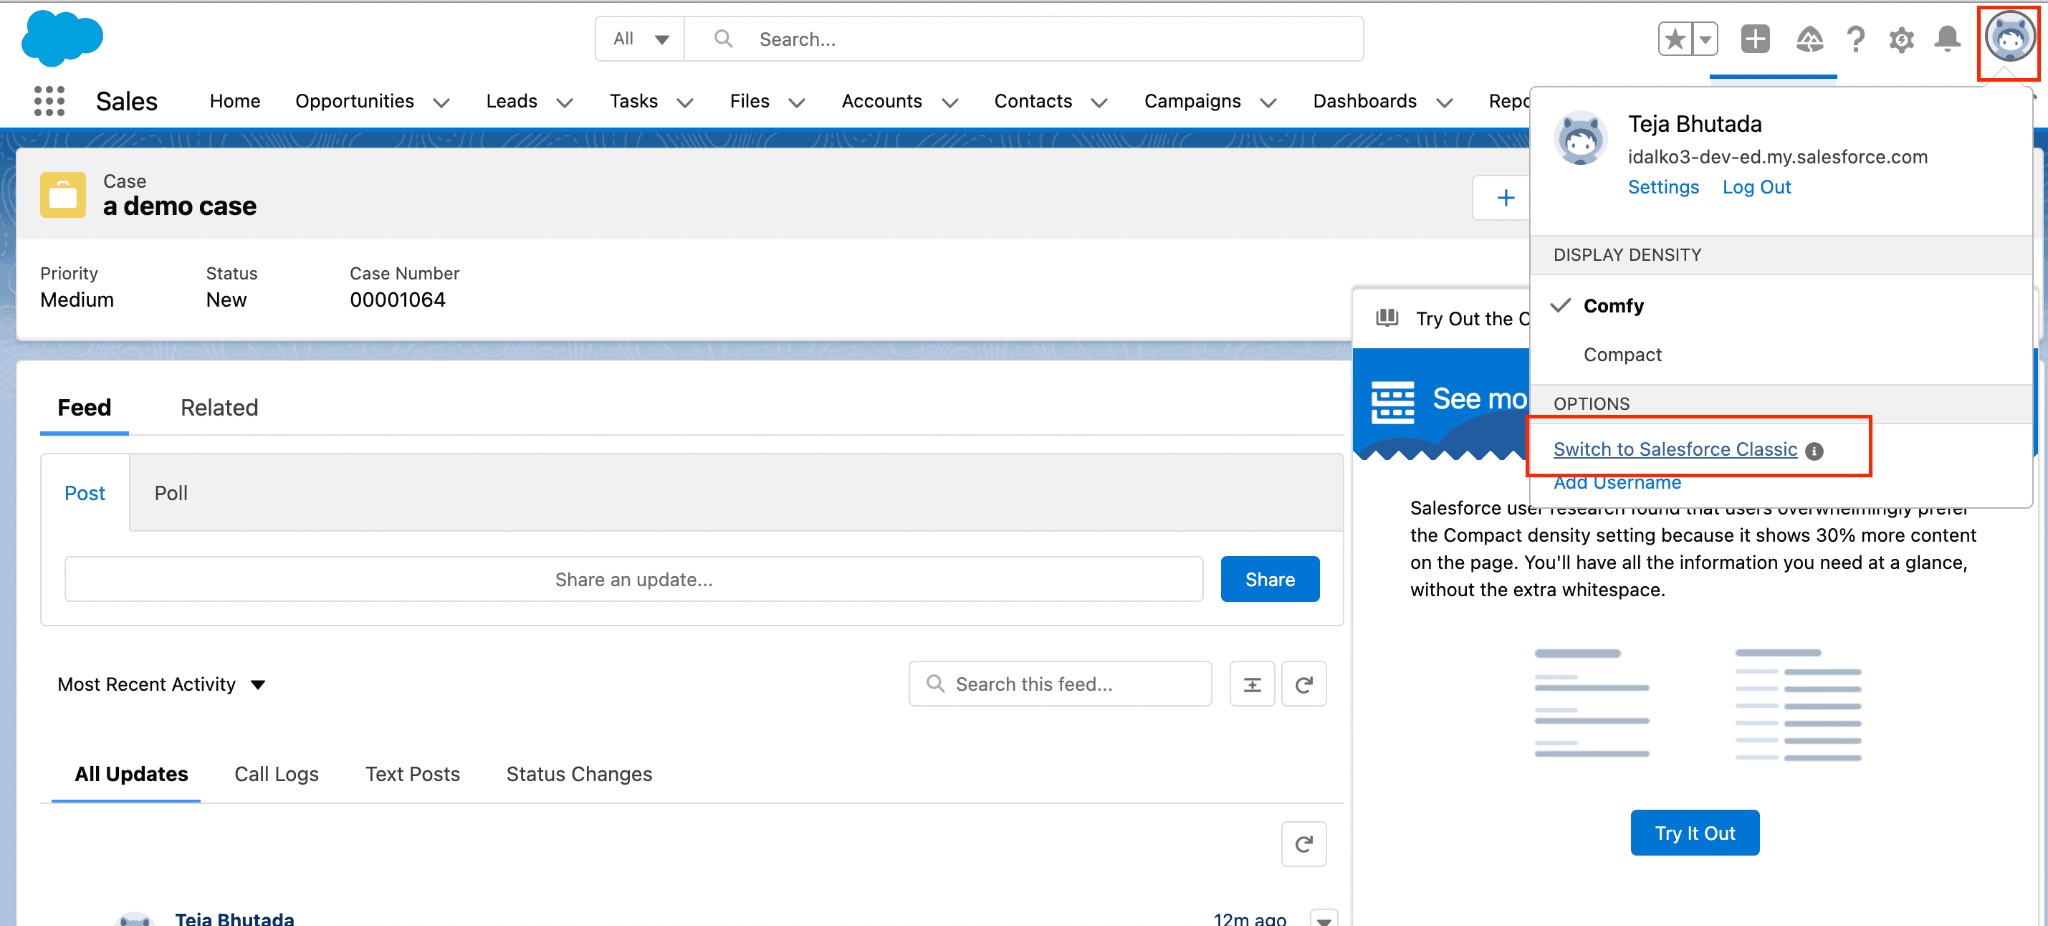2048x926 pixels.
Task: Click the magnifier in global search
Action: pyautogui.click(x=724, y=39)
